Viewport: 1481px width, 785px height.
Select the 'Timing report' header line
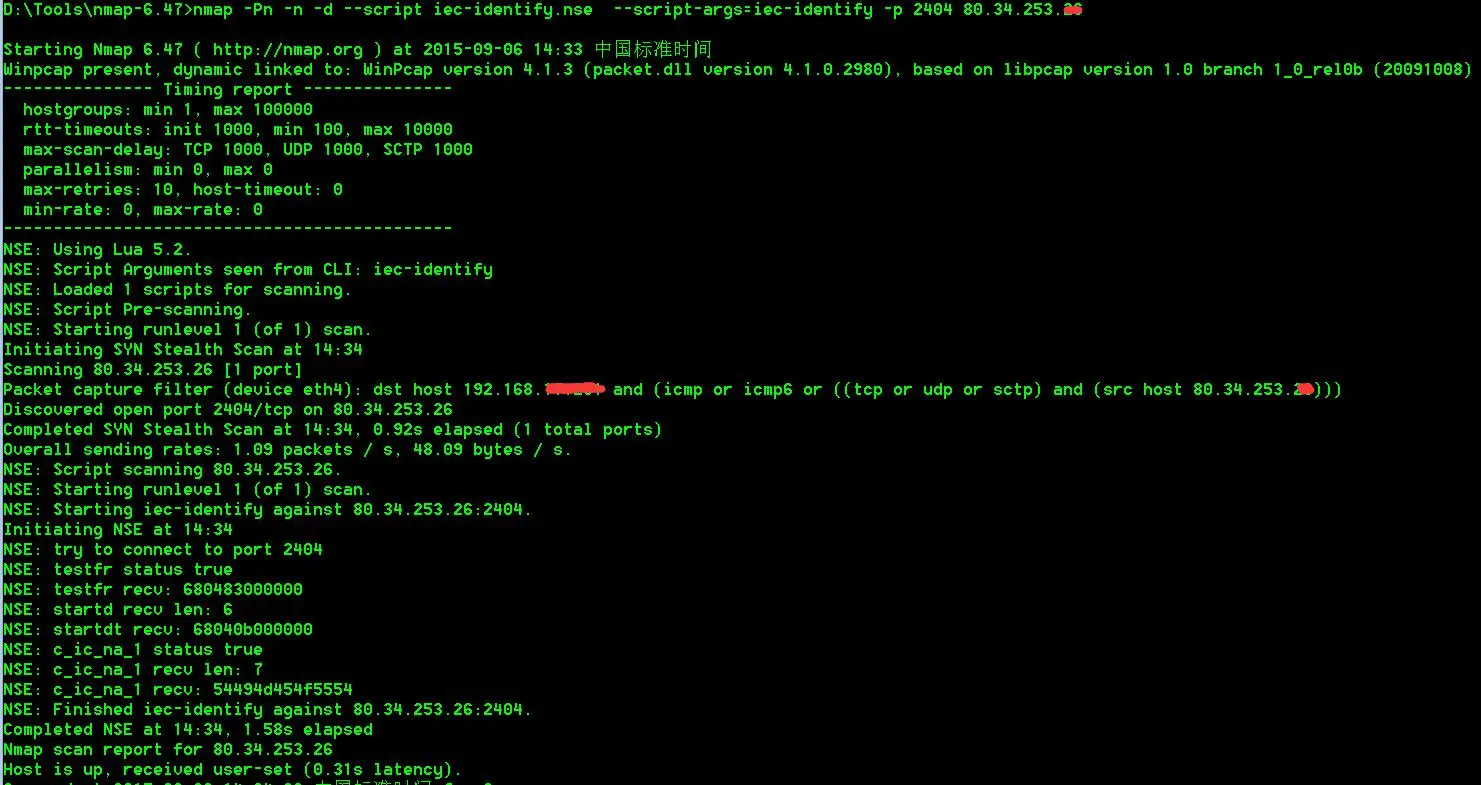(x=228, y=90)
